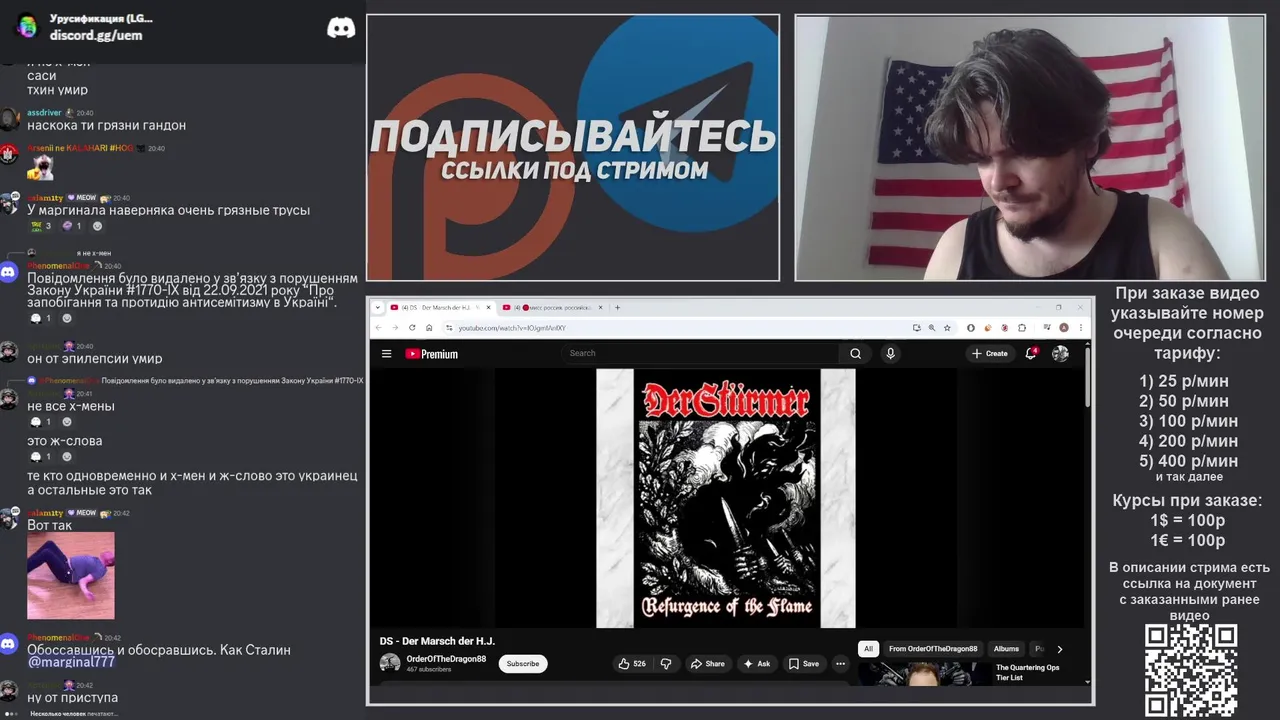The height and width of the screenshot is (720, 1280).
Task: Toggle Subscribe for OrderOfTheDragon88
Action: click(x=522, y=663)
